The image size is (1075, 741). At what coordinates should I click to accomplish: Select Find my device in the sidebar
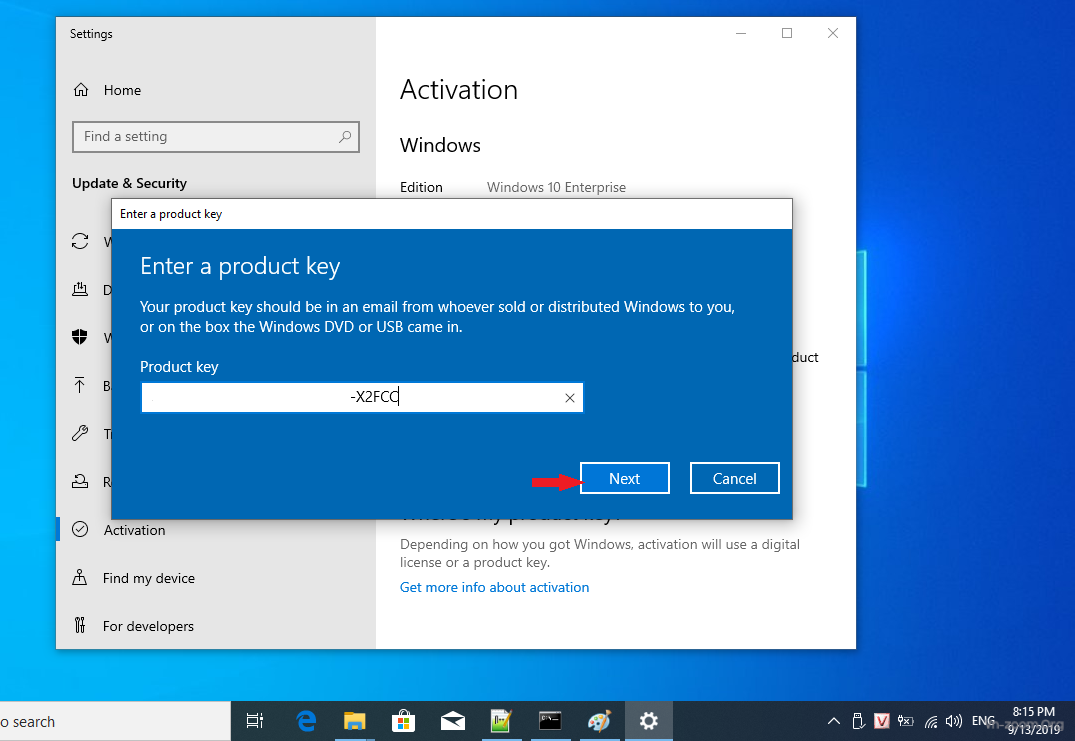click(x=149, y=578)
